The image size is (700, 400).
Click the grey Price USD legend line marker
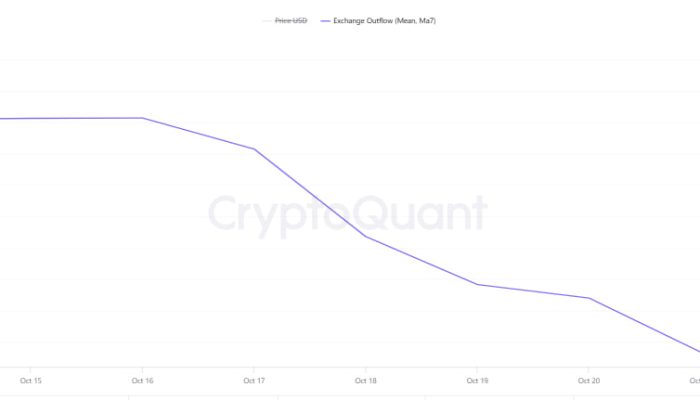267,20
